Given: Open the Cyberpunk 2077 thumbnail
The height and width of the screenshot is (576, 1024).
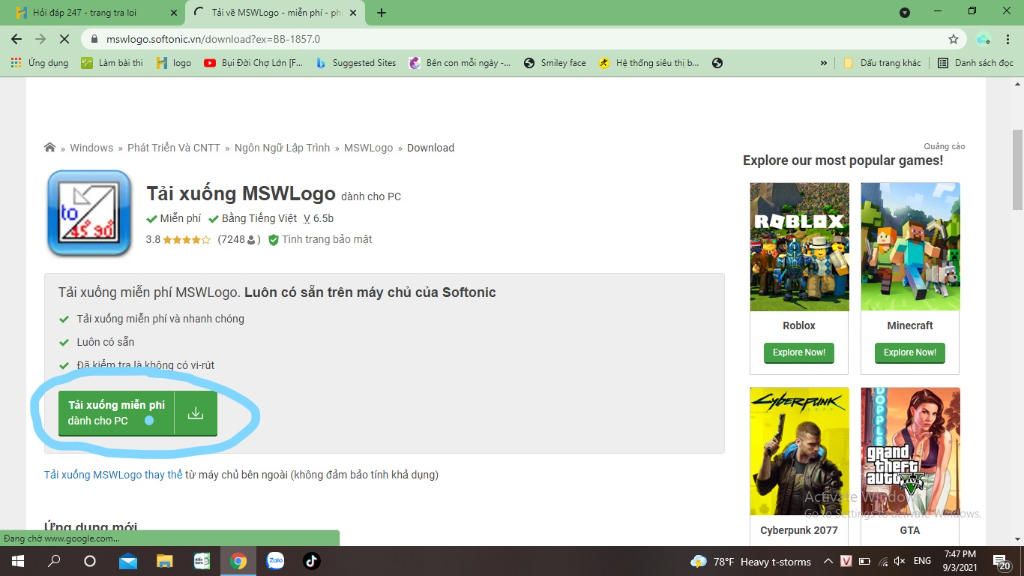Looking at the screenshot, I should click(799, 451).
